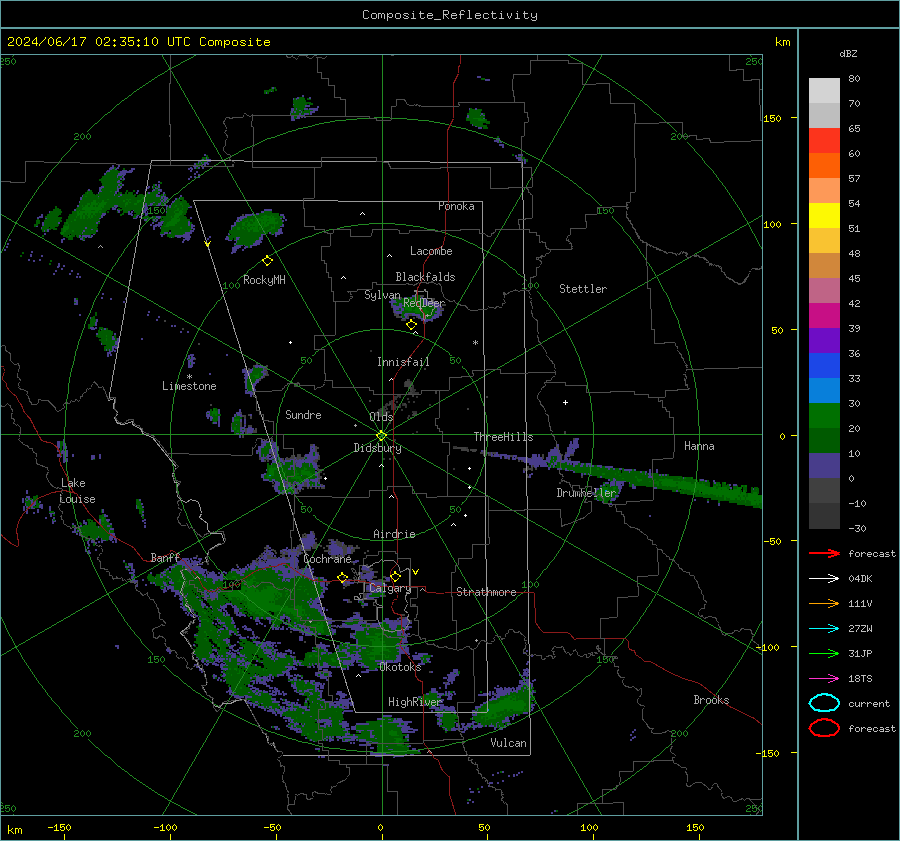The width and height of the screenshot is (900, 841).
Task: Click the Drumheller town label
Action: point(586,493)
